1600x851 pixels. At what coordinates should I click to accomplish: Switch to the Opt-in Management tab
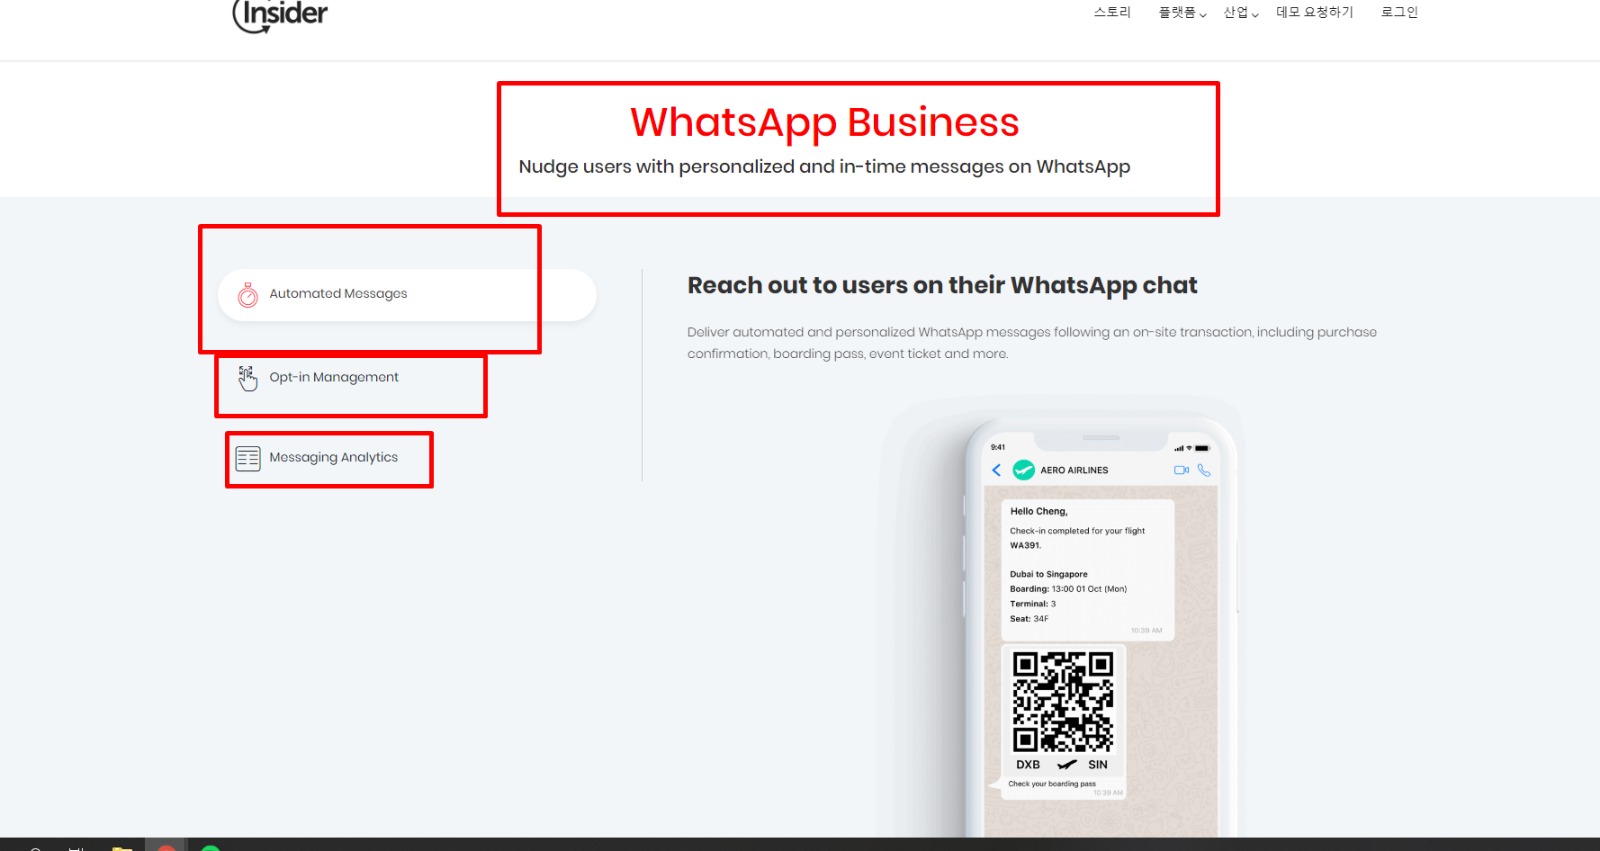click(x=334, y=377)
